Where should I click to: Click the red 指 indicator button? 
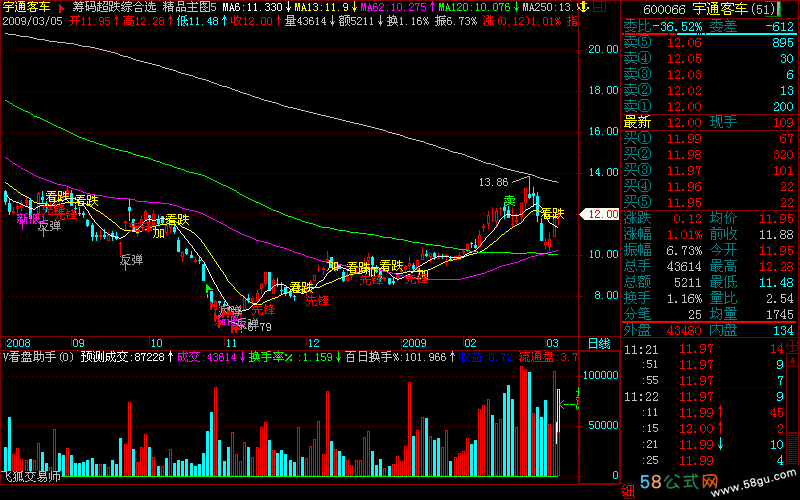[572, 21]
